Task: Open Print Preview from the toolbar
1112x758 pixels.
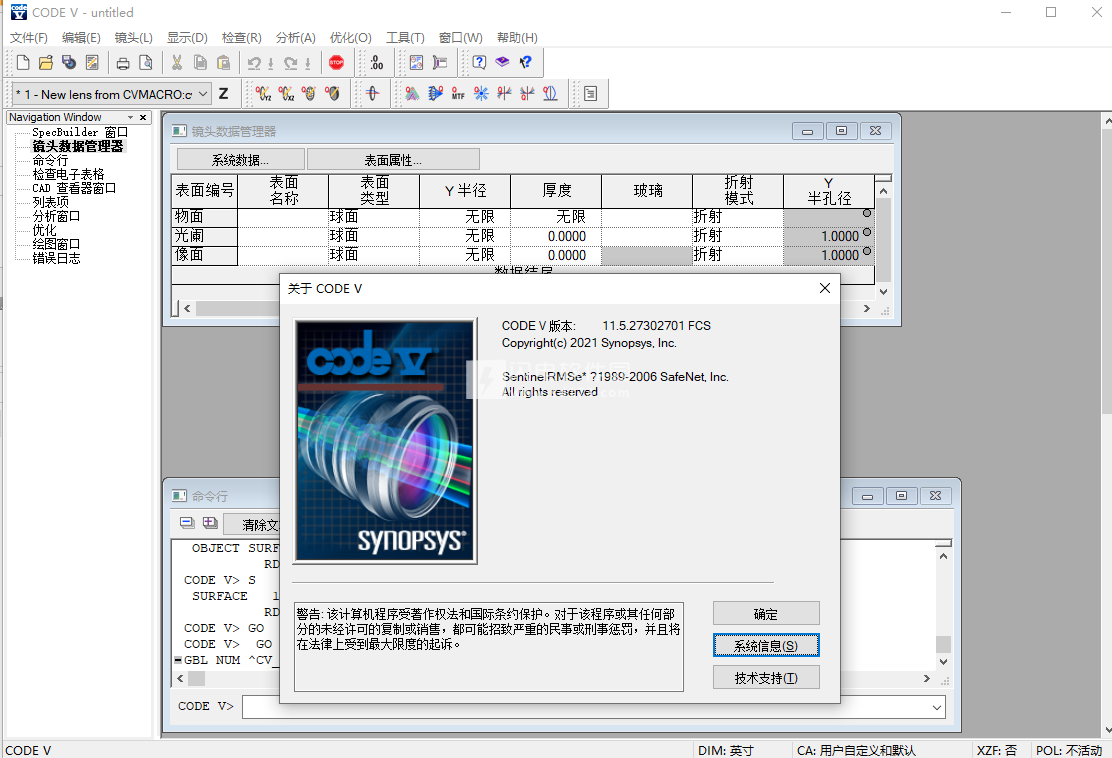Action: (146, 62)
